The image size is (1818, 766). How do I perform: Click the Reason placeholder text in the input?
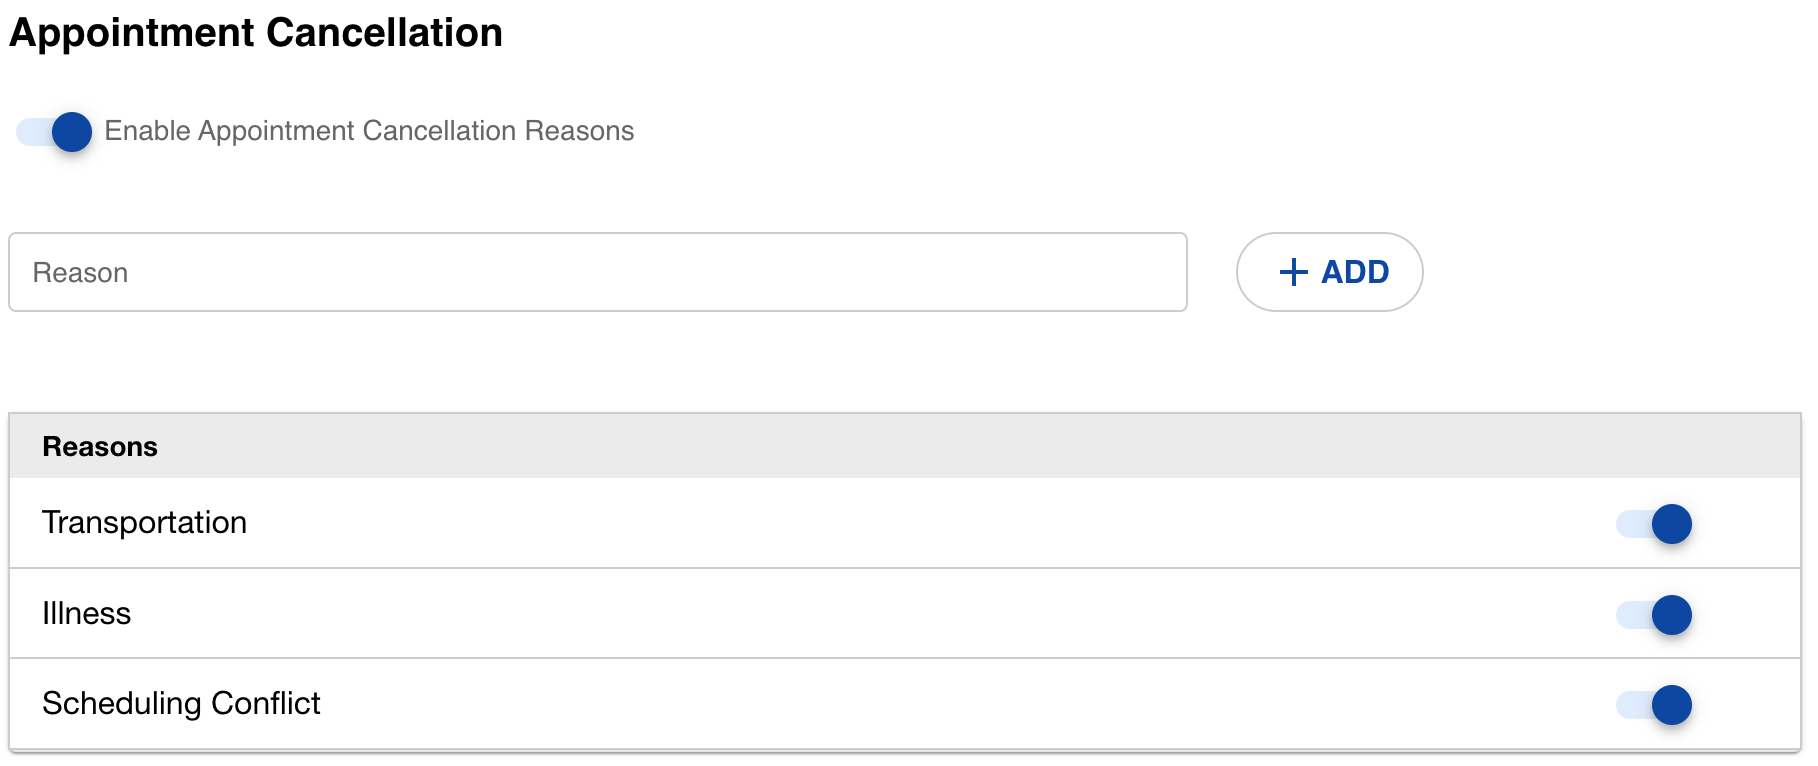(x=80, y=273)
